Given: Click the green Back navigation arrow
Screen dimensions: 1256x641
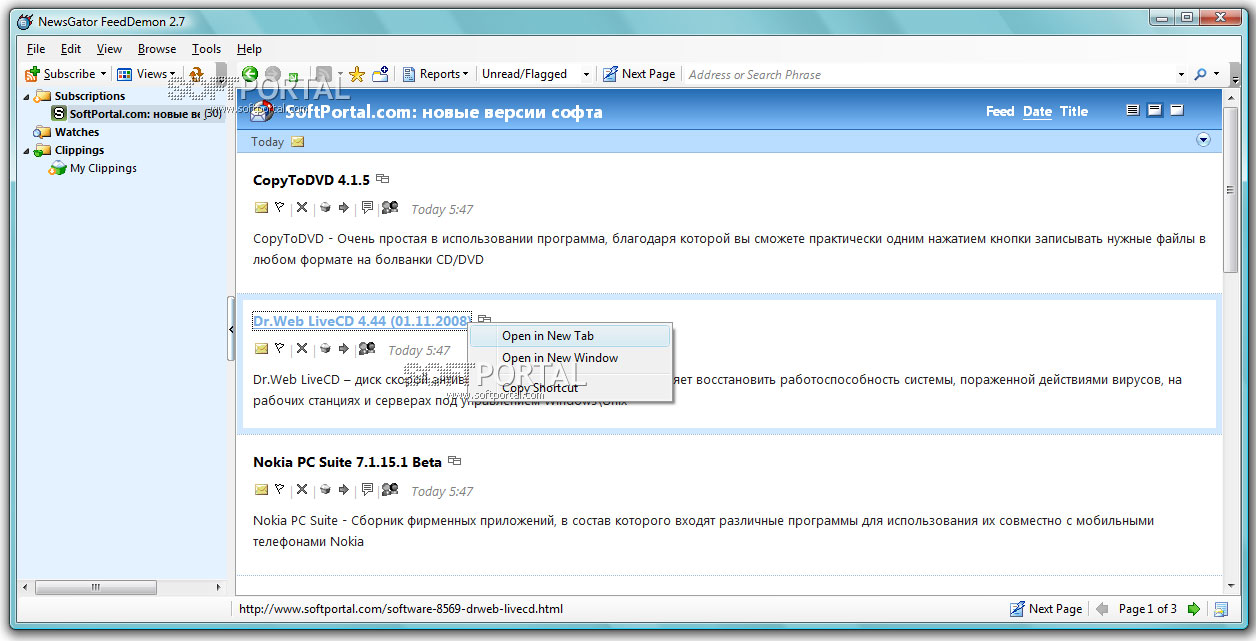Looking at the screenshot, I should click(x=250, y=74).
